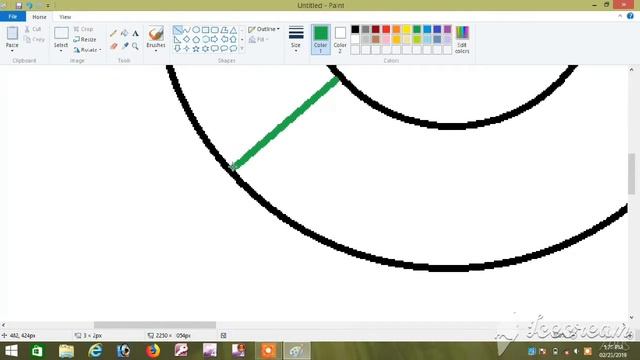Open the Select dropdown arrow
This screenshot has height=360, width=640.
point(61,51)
